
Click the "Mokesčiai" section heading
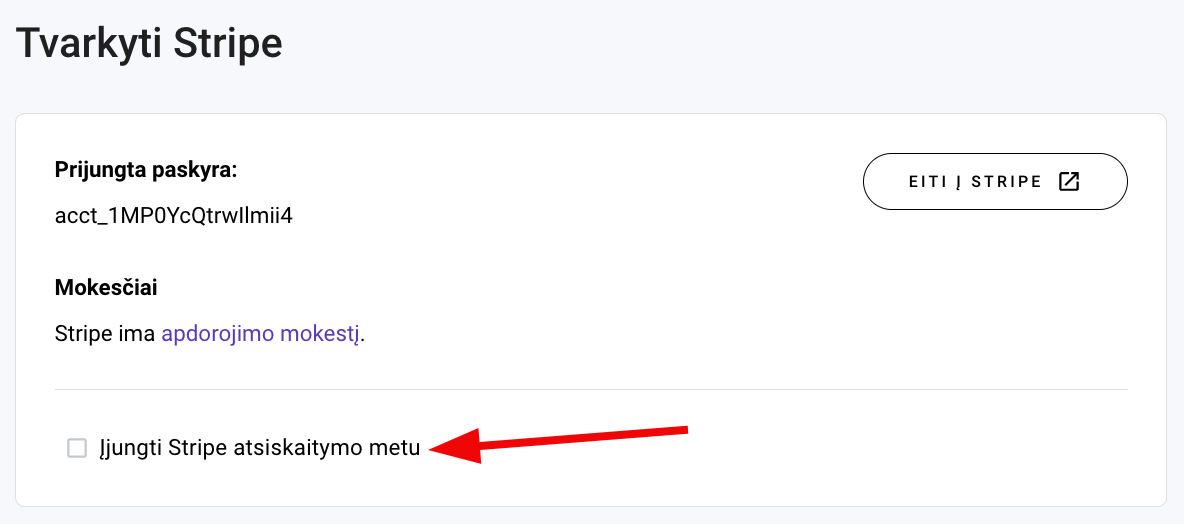click(106, 288)
